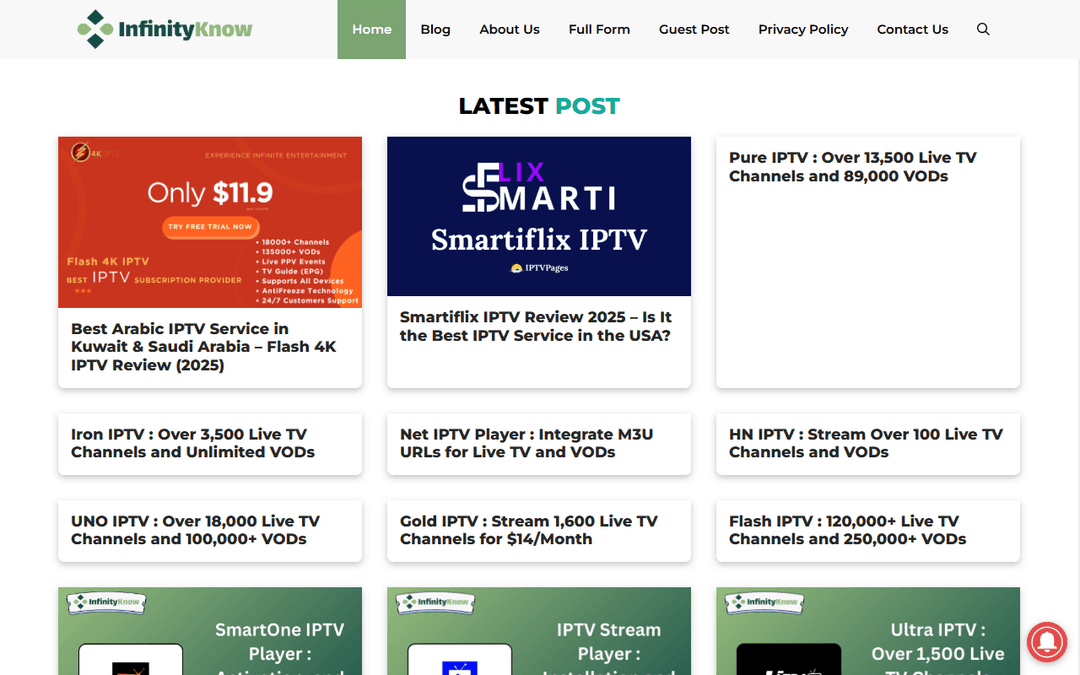Image resolution: width=1080 pixels, height=675 pixels.
Task: Open the About Us page
Action: pos(509,29)
